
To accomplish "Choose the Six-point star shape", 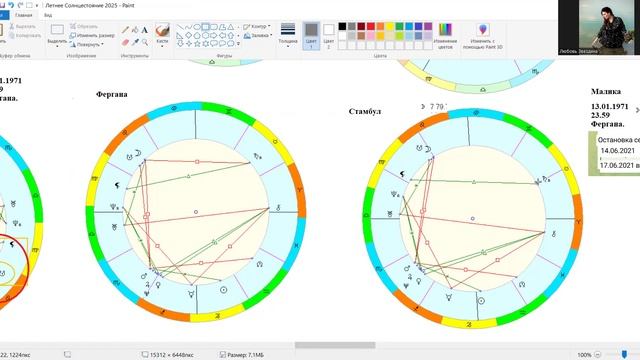I will tap(205, 44).
